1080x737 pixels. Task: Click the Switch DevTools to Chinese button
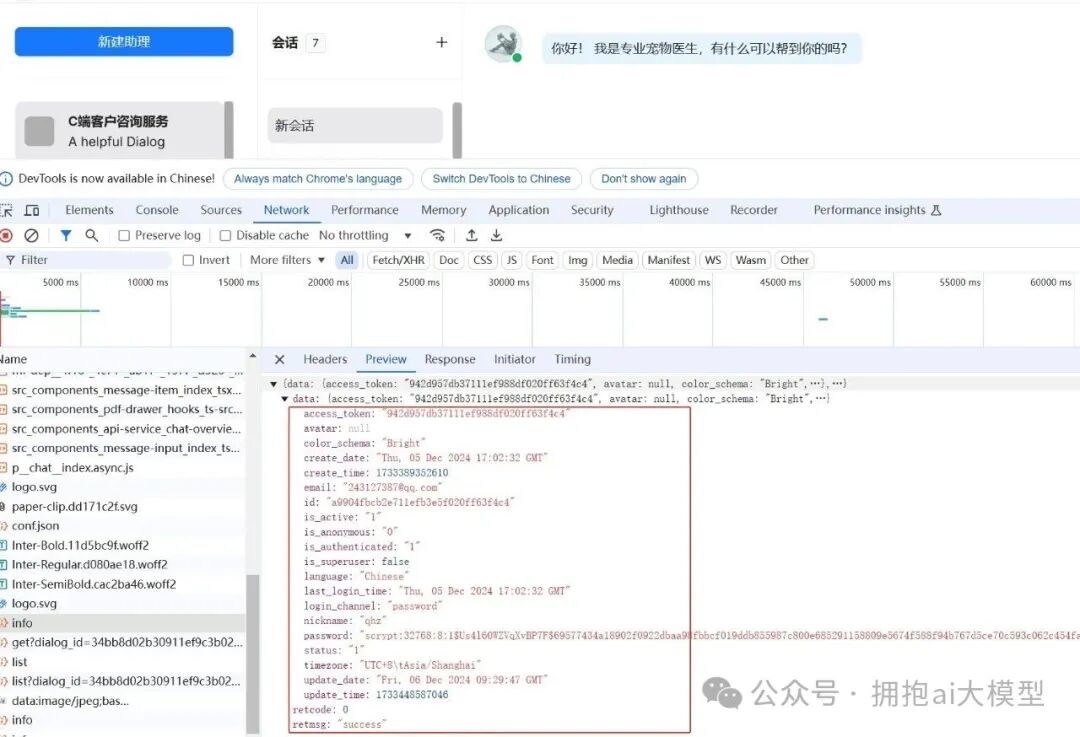click(501, 178)
